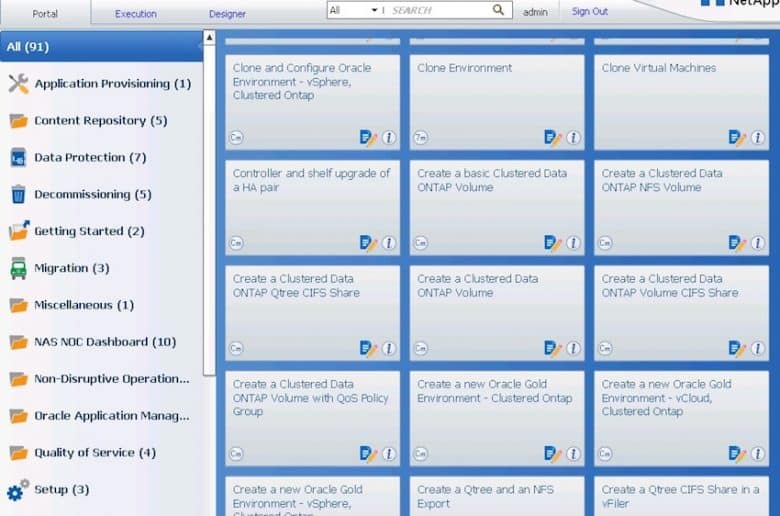Image resolution: width=780 pixels, height=516 pixels.
Task: View info for Clone and Configure Oracle Environment
Action: tap(389, 137)
